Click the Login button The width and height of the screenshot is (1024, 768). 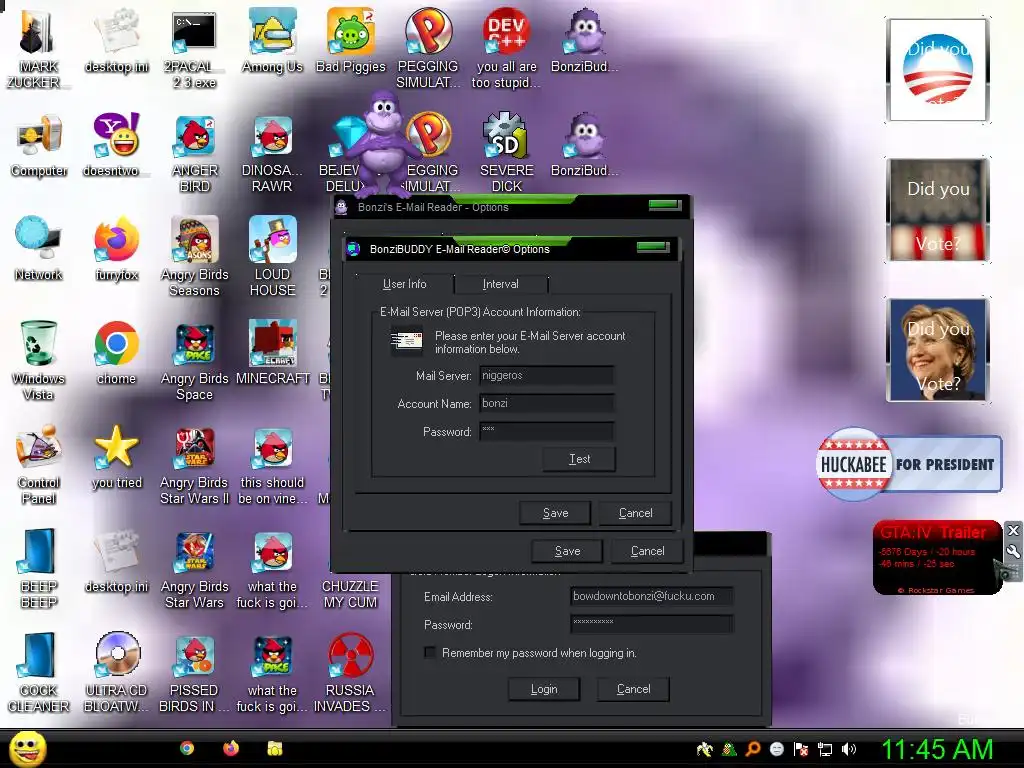coord(544,689)
